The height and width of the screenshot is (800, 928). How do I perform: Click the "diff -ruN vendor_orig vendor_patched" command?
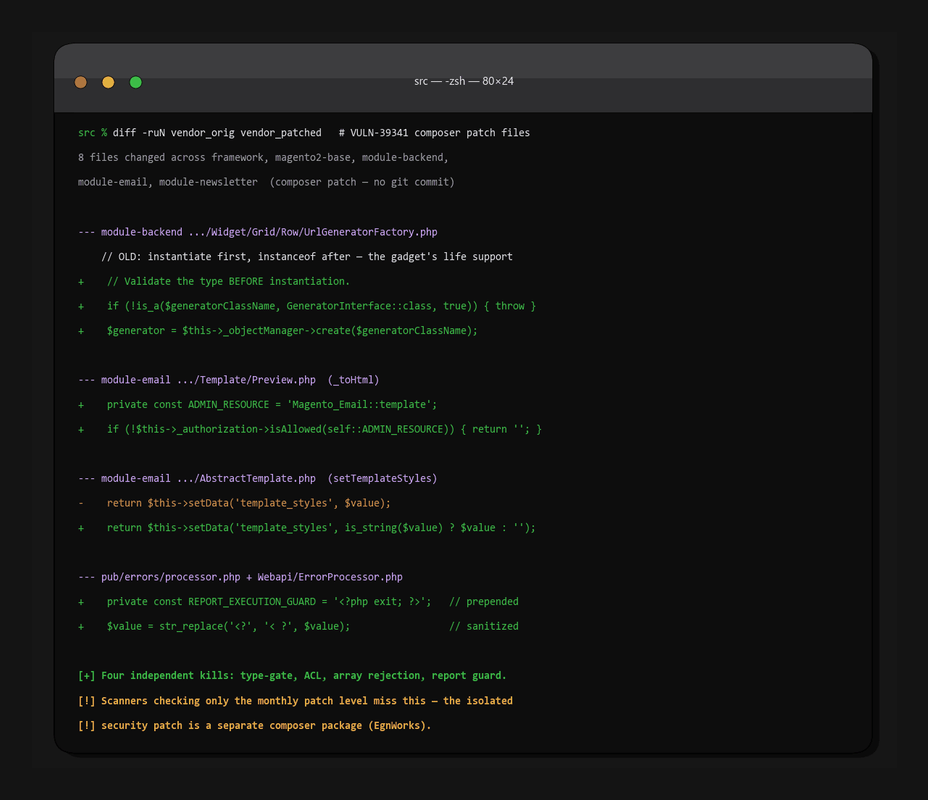(x=217, y=133)
